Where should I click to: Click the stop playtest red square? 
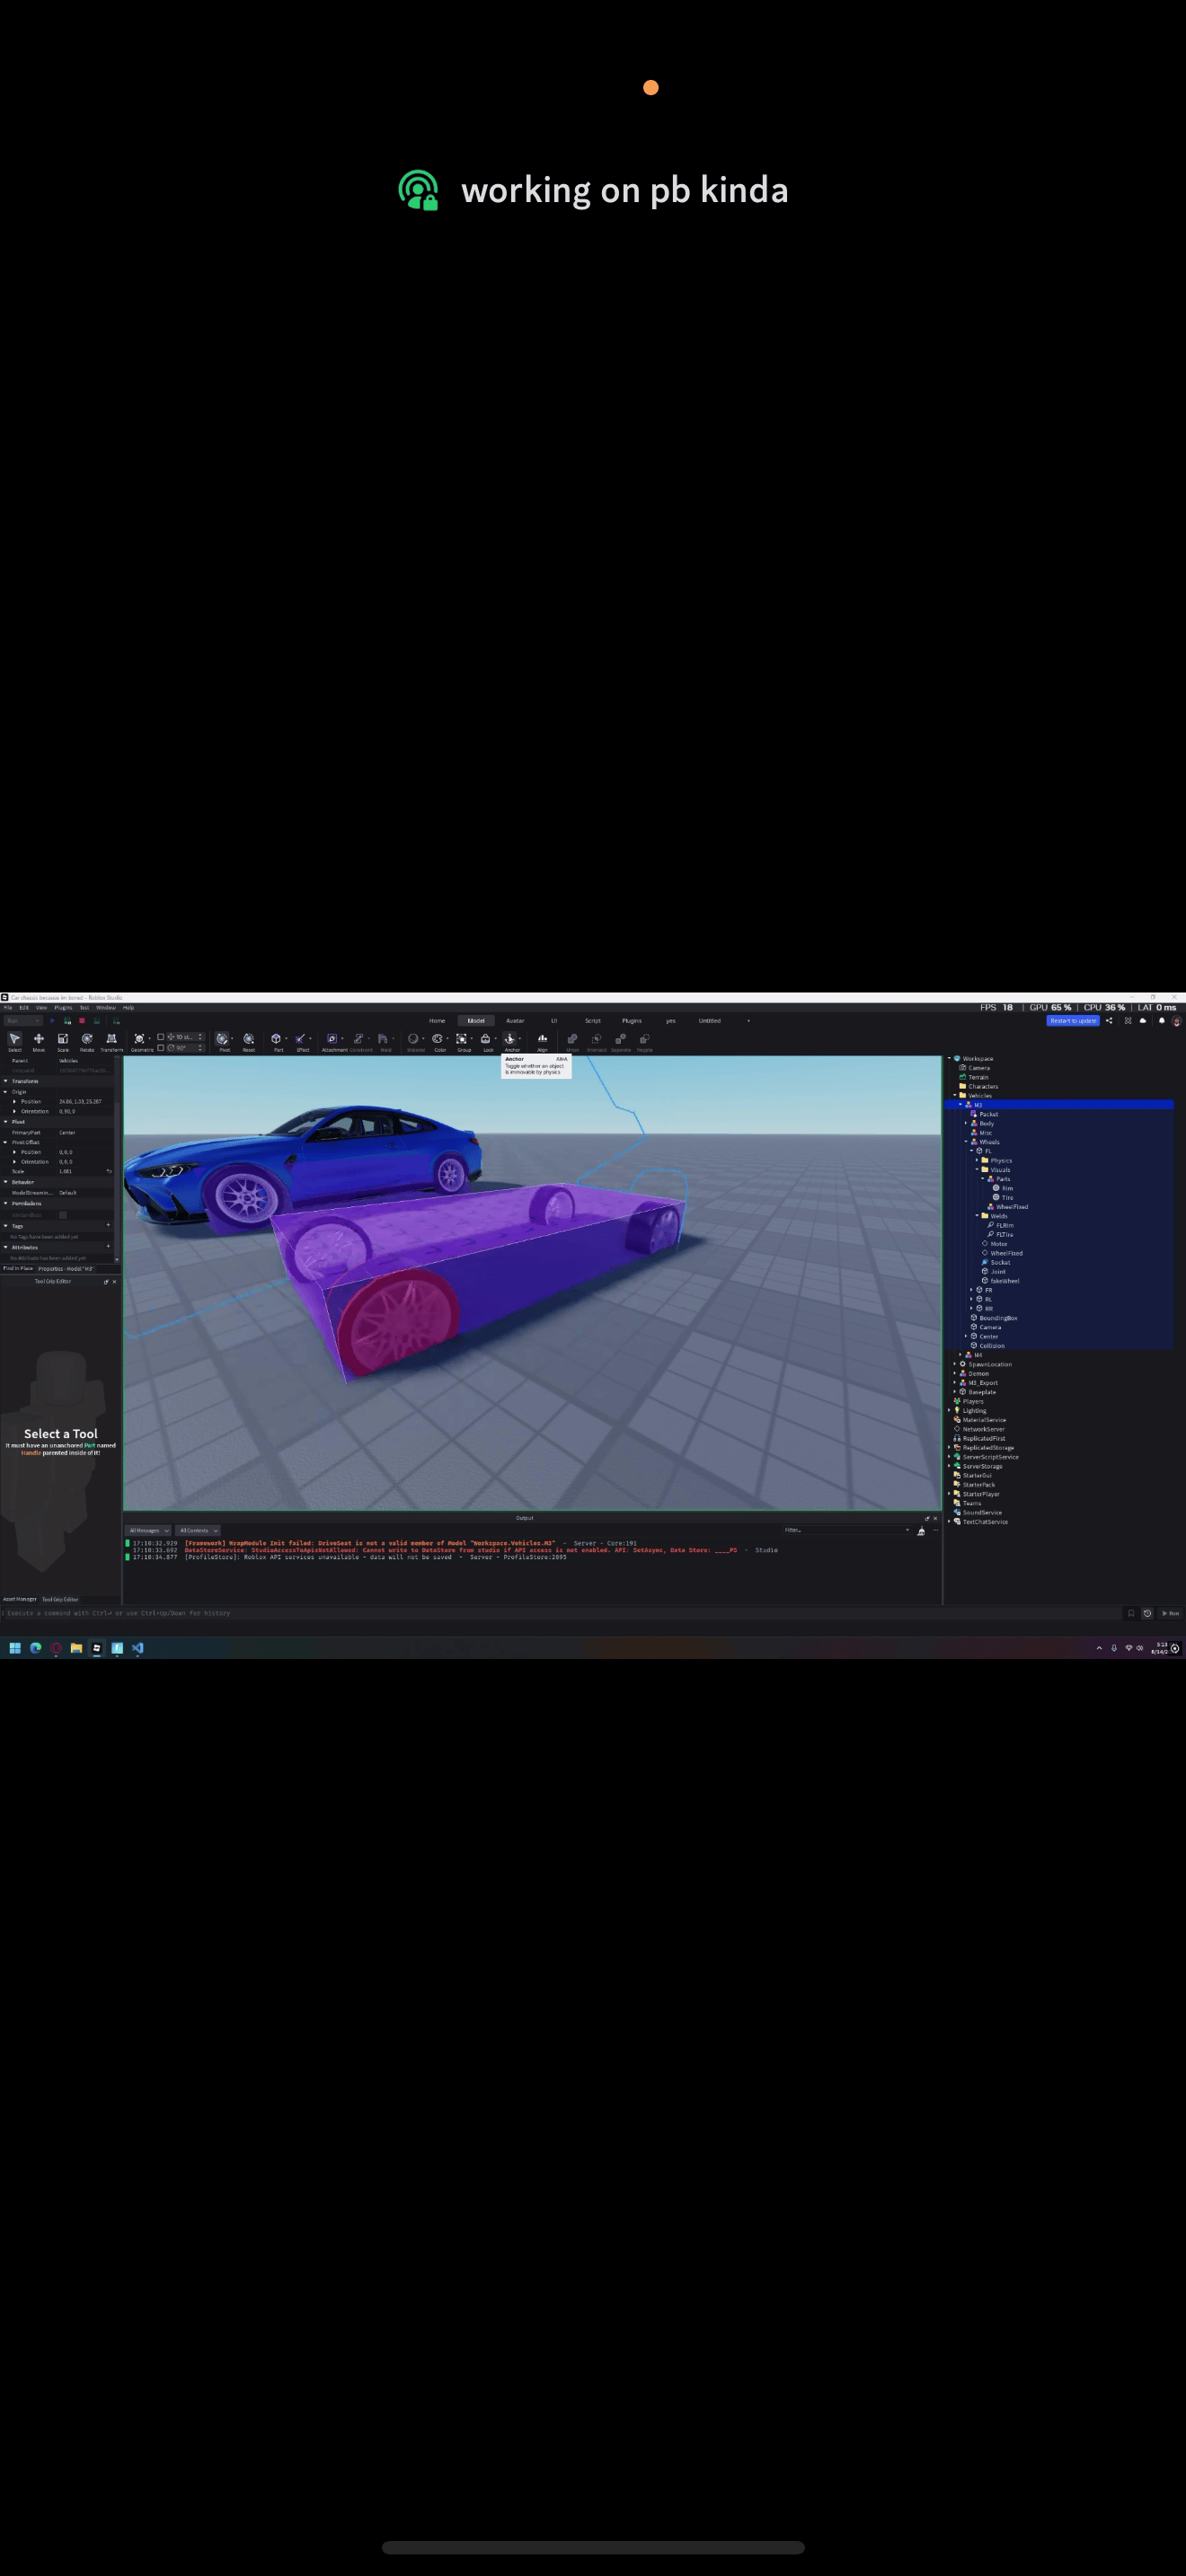82,1021
